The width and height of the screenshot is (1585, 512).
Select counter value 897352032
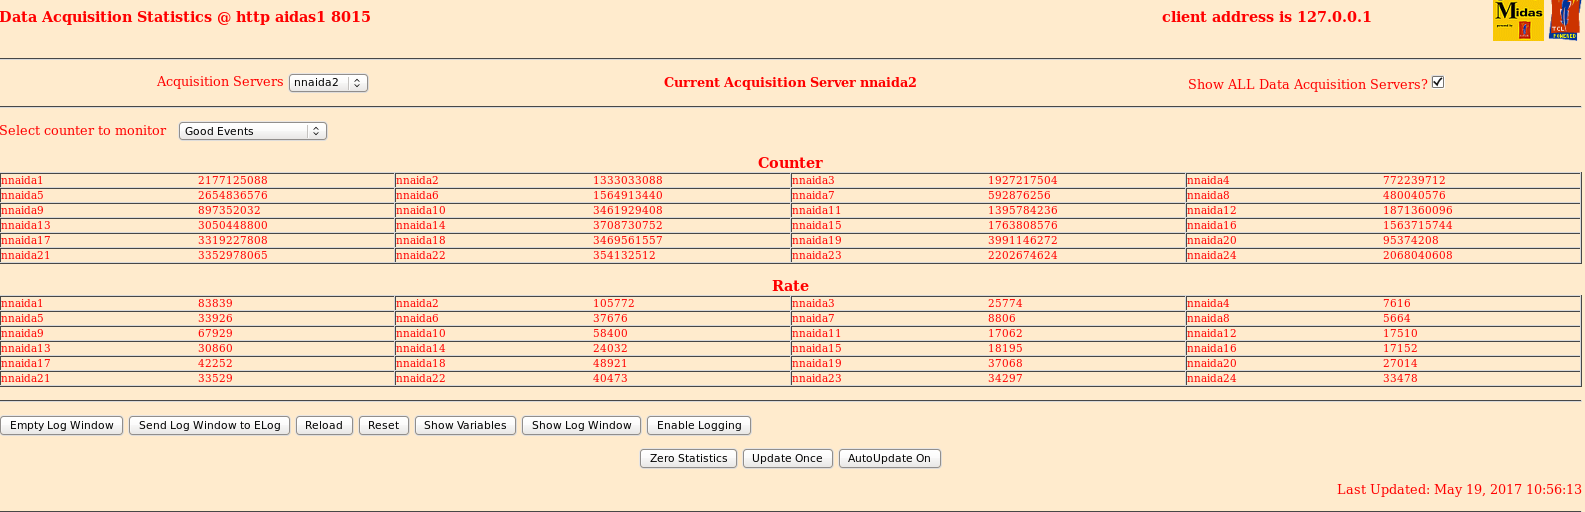click(229, 211)
